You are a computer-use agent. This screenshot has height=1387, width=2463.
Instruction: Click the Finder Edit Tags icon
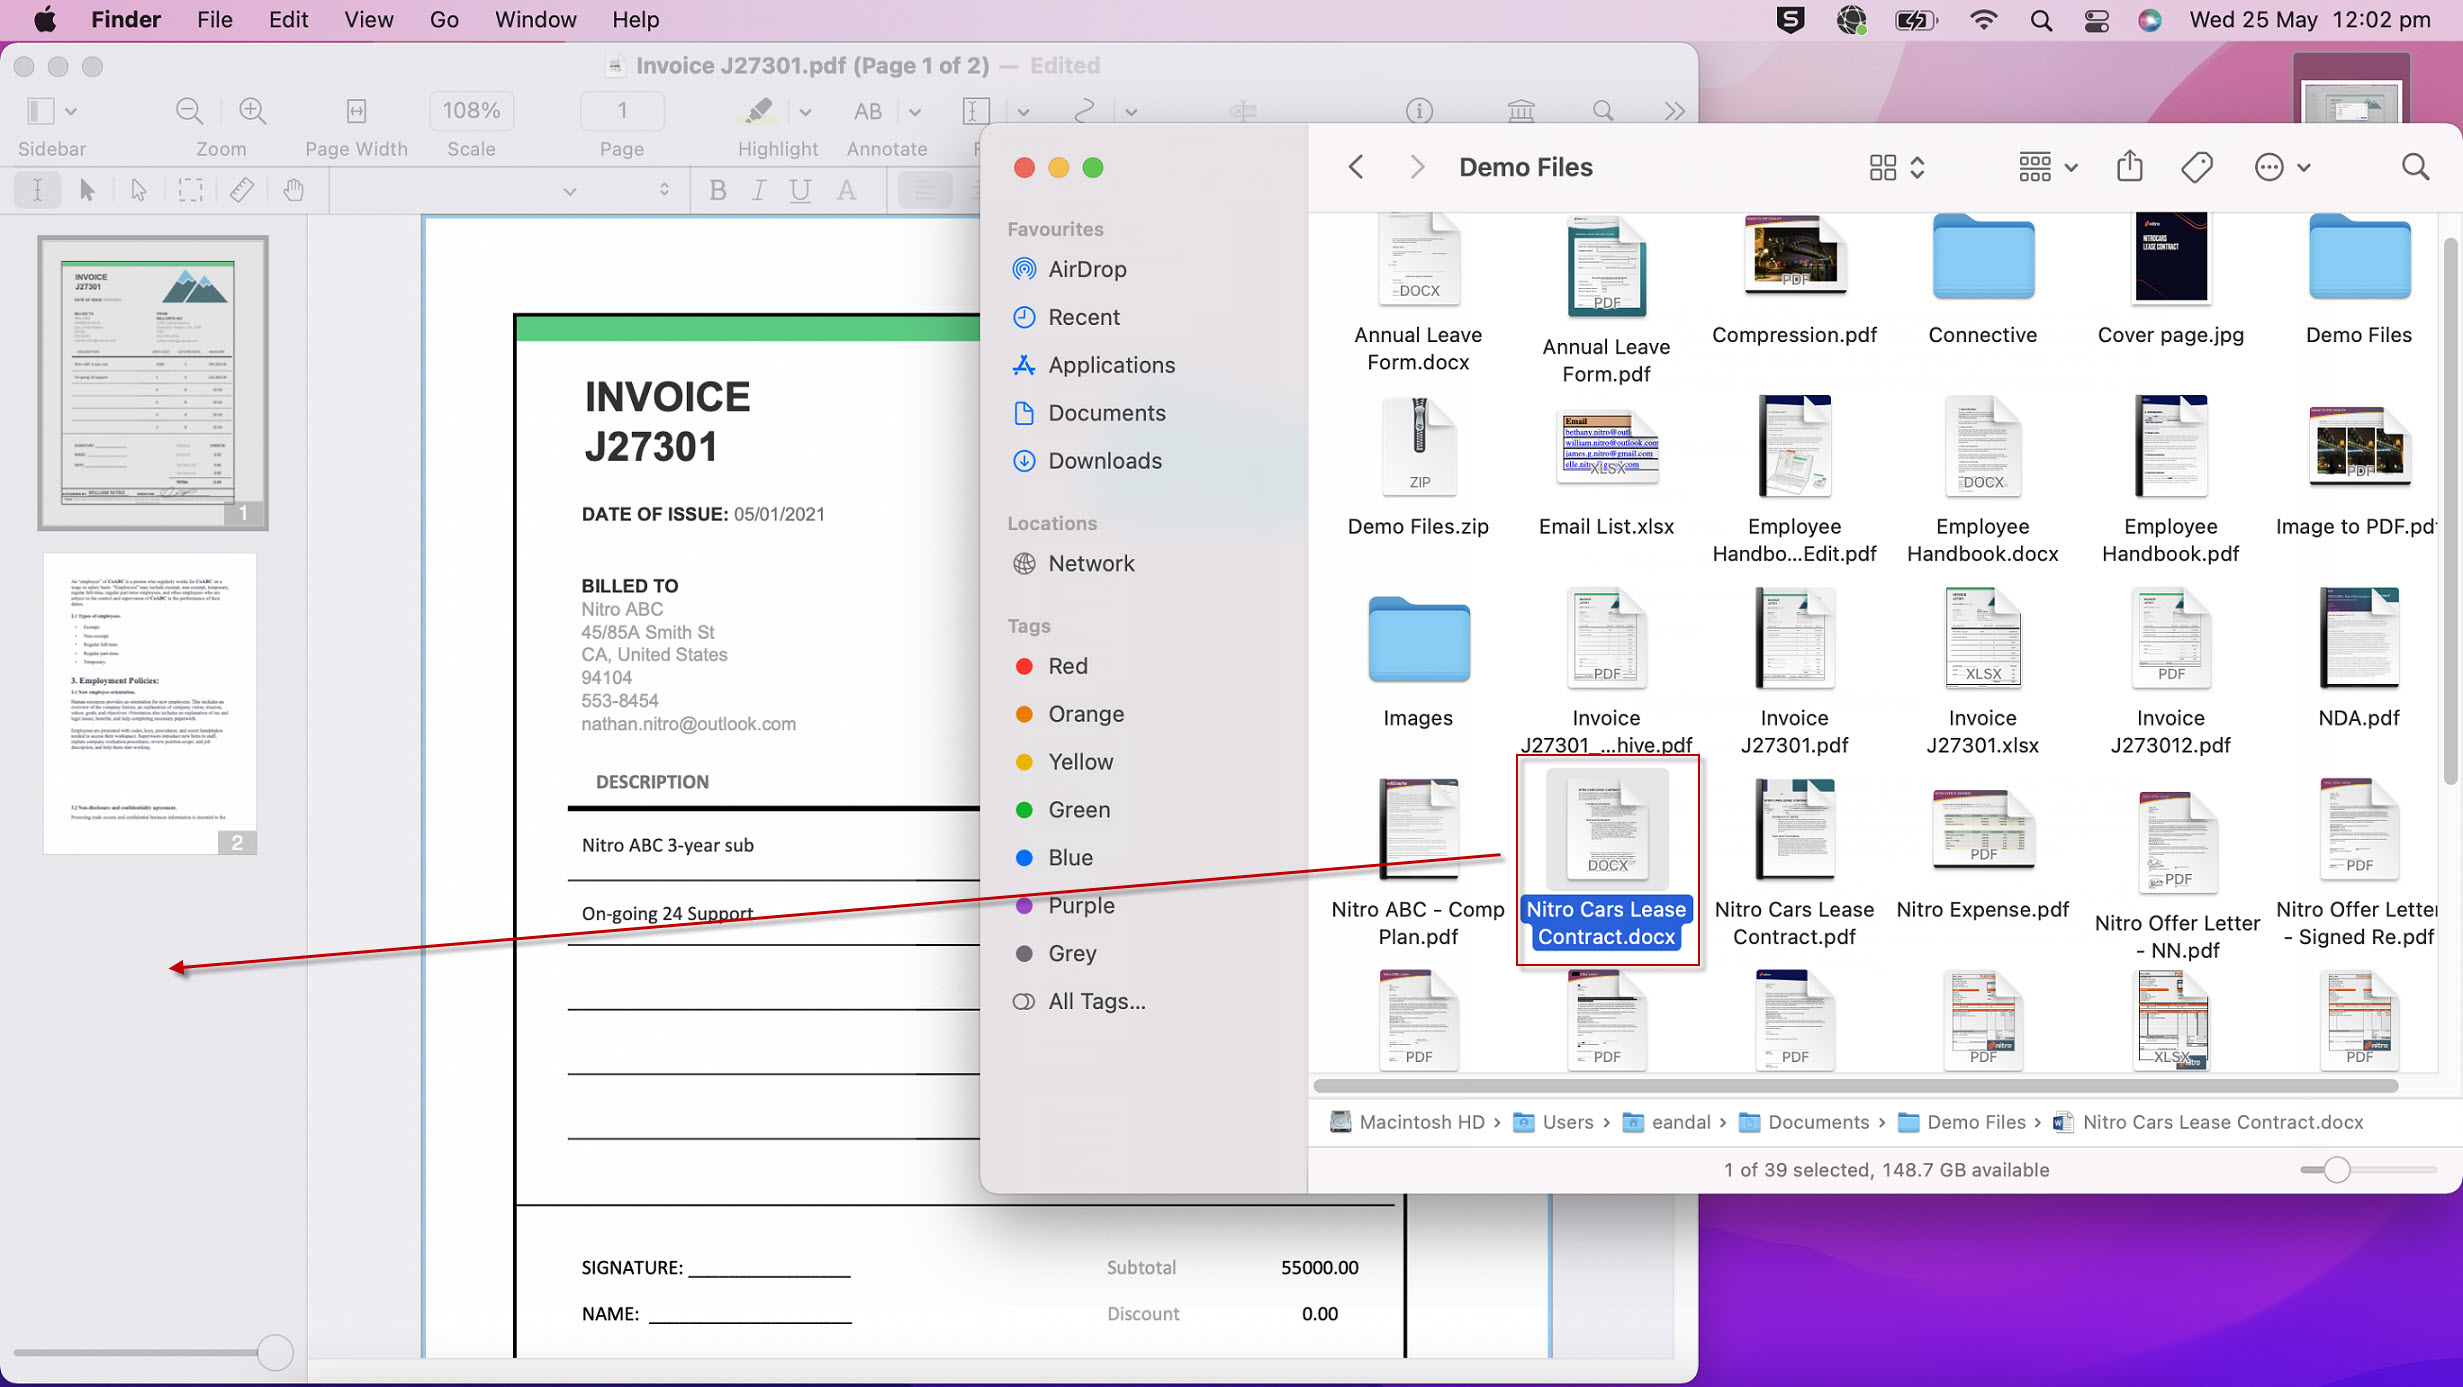2197,167
